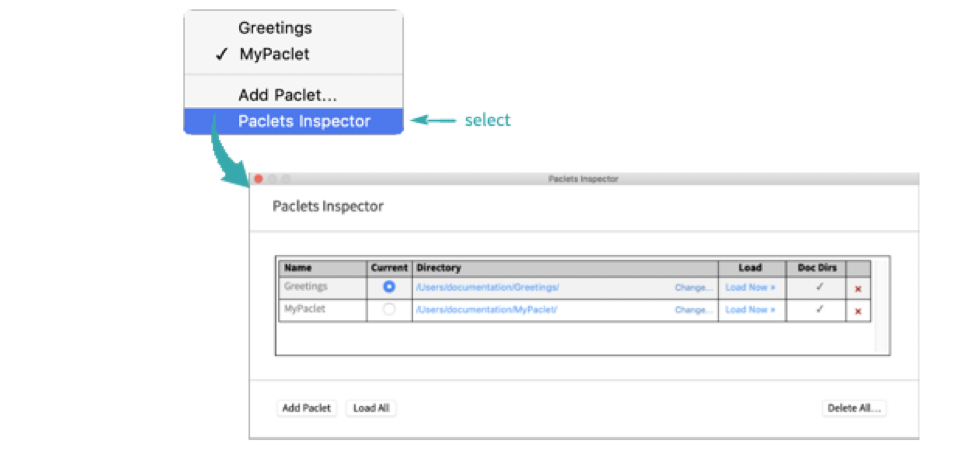Image resolution: width=978 pixels, height=468 pixels.
Task: Open Paclets Inspector from the menu
Action: tap(304, 121)
